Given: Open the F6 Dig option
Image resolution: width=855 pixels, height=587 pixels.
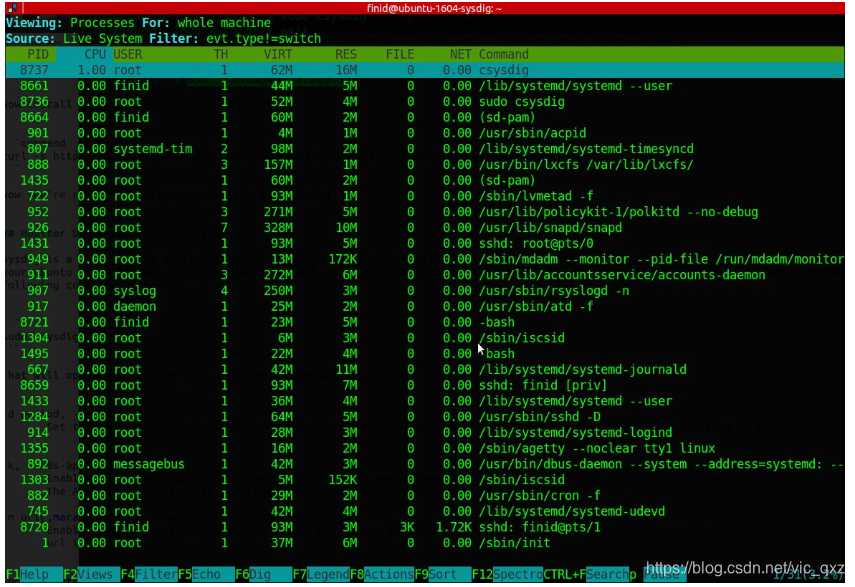Looking at the screenshot, I should (x=263, y=574).
